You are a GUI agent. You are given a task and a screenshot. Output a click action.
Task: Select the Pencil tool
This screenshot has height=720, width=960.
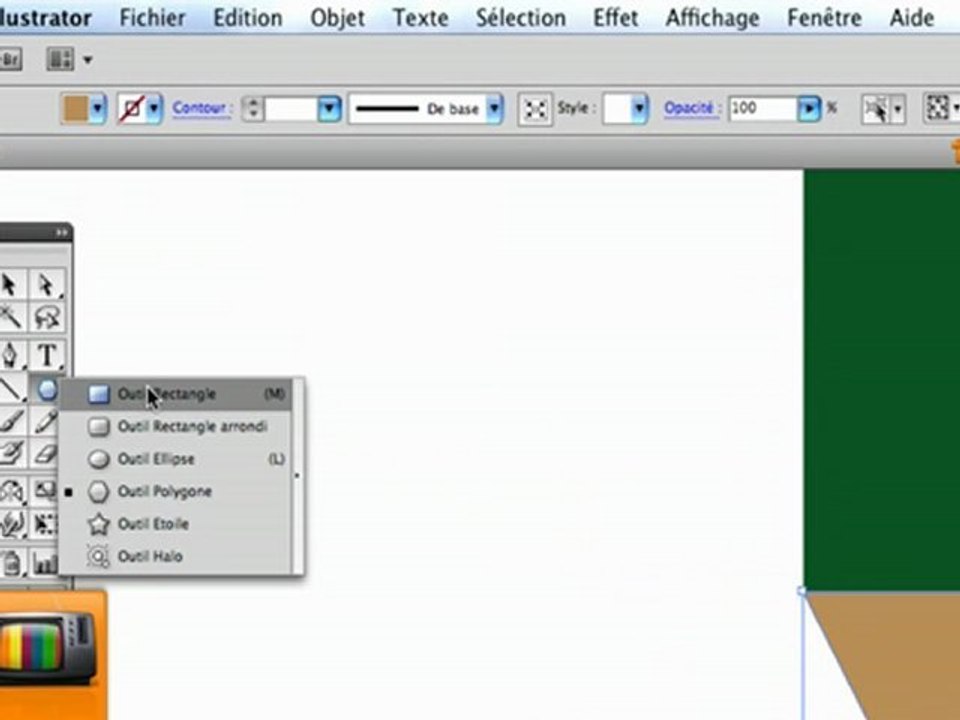(x=45, y=421)
